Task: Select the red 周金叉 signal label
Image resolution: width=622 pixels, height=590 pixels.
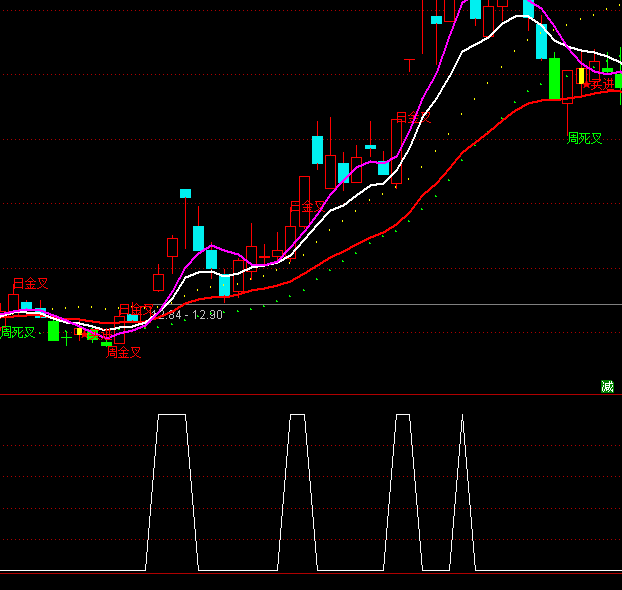Action: point(124,351)
